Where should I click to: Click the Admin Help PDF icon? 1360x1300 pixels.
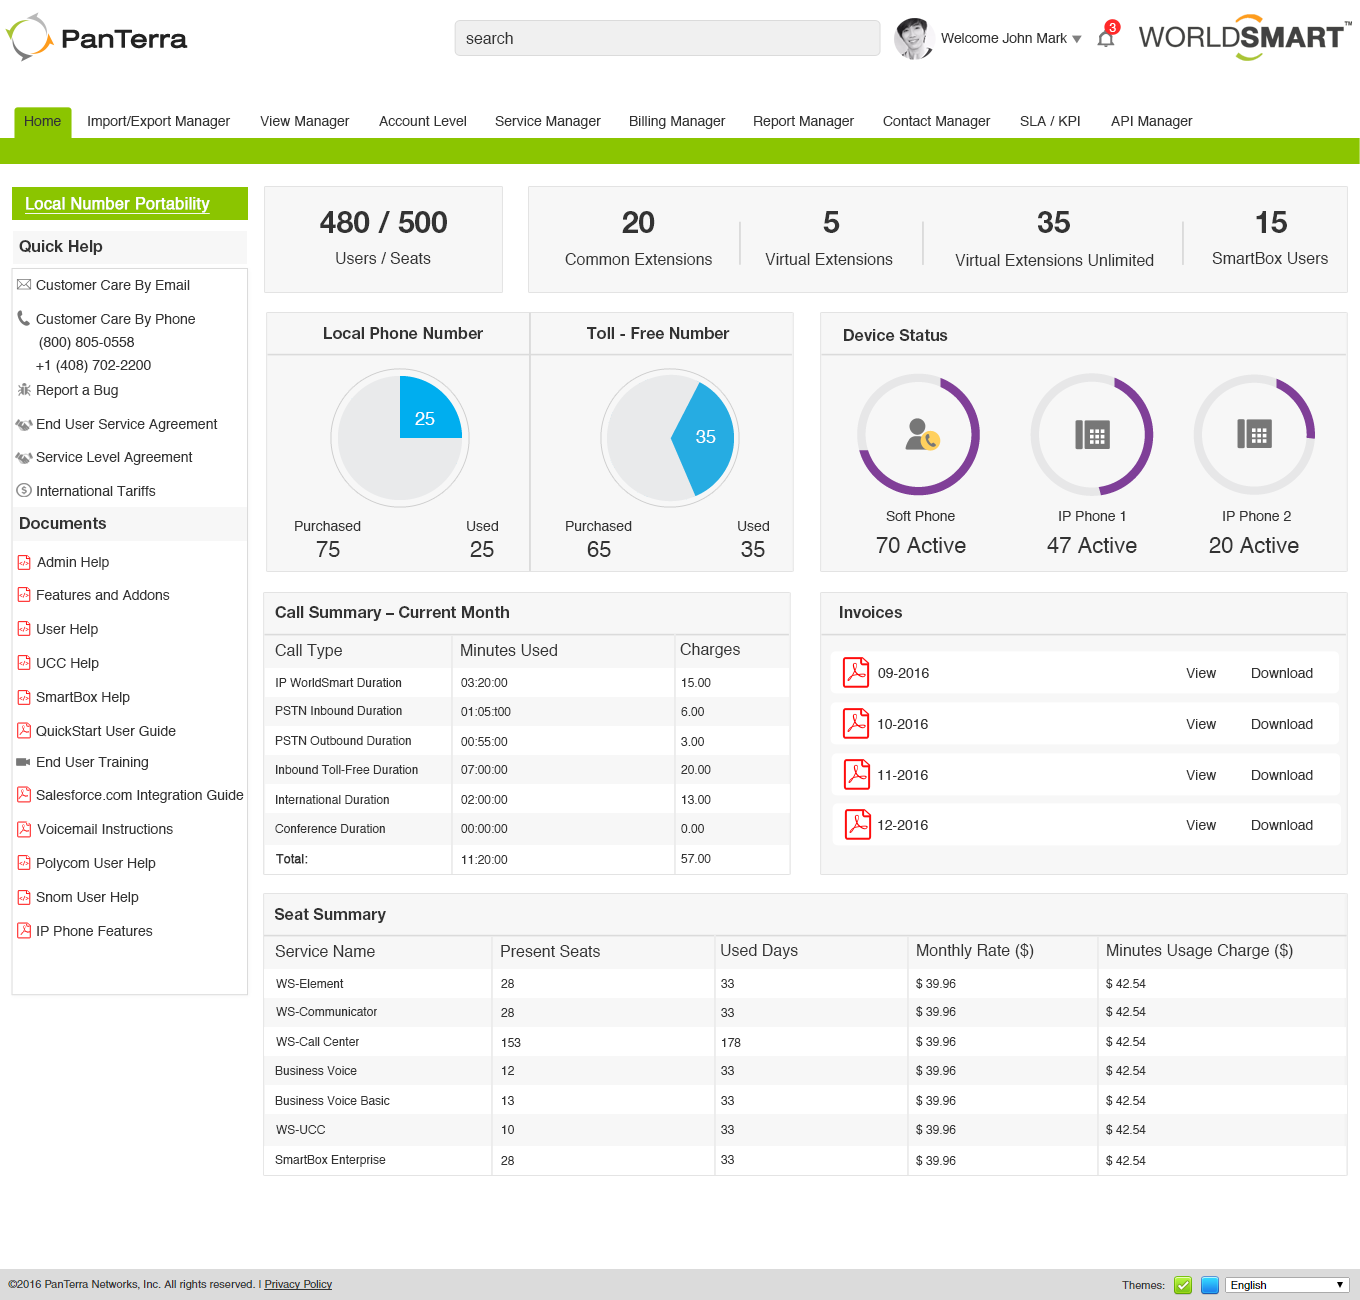pyautogui.click(x=23, y=562)
